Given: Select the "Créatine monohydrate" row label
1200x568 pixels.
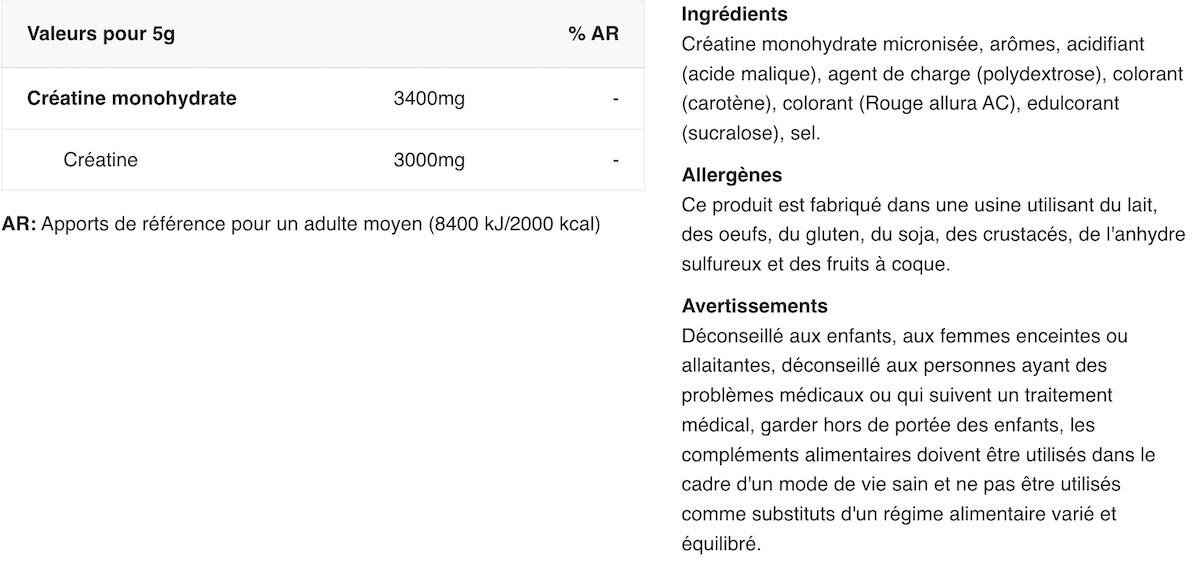Looking at the screenshot, I should coord(132,98).
